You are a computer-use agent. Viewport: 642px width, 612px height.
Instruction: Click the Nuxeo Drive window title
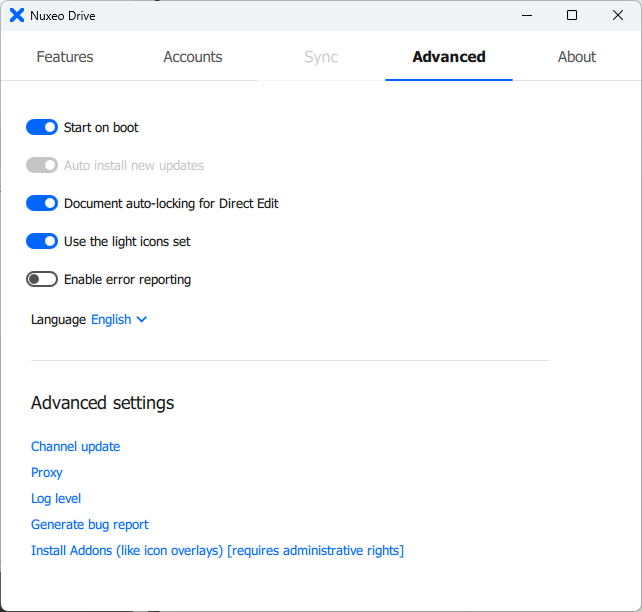pos(63,16)
